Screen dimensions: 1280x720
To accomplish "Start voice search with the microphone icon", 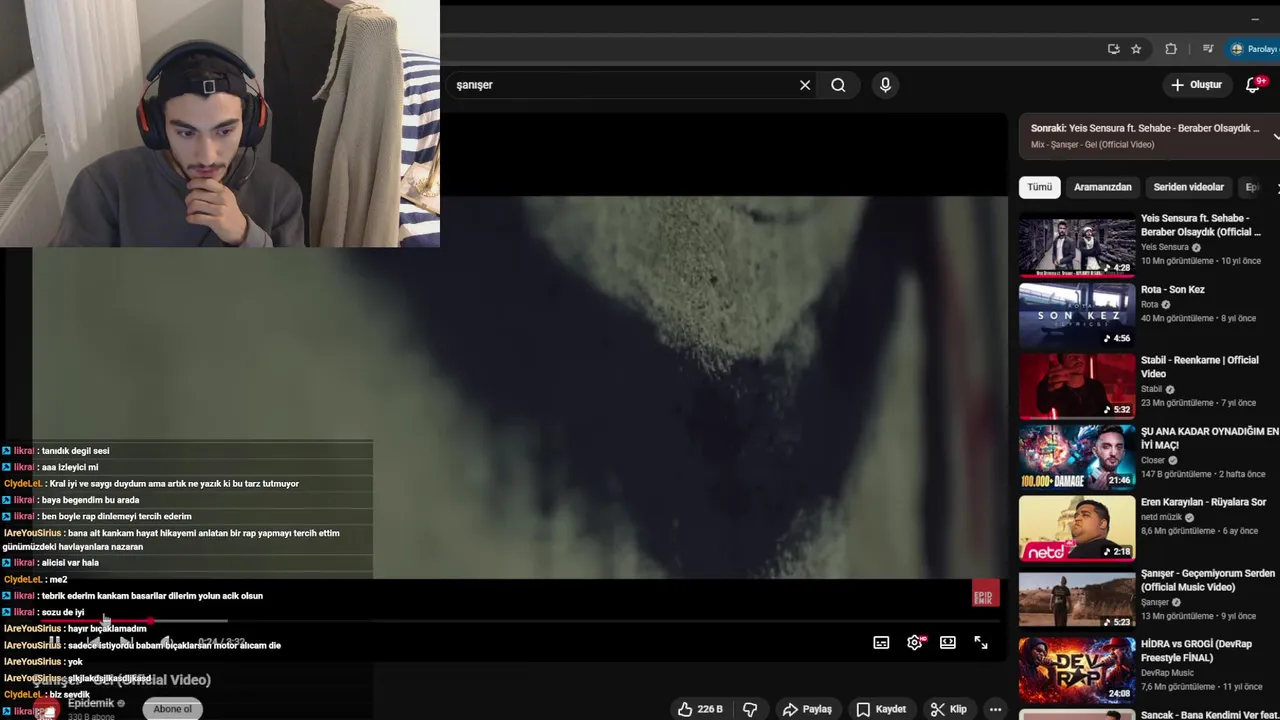I will click(x=885, y=85).
